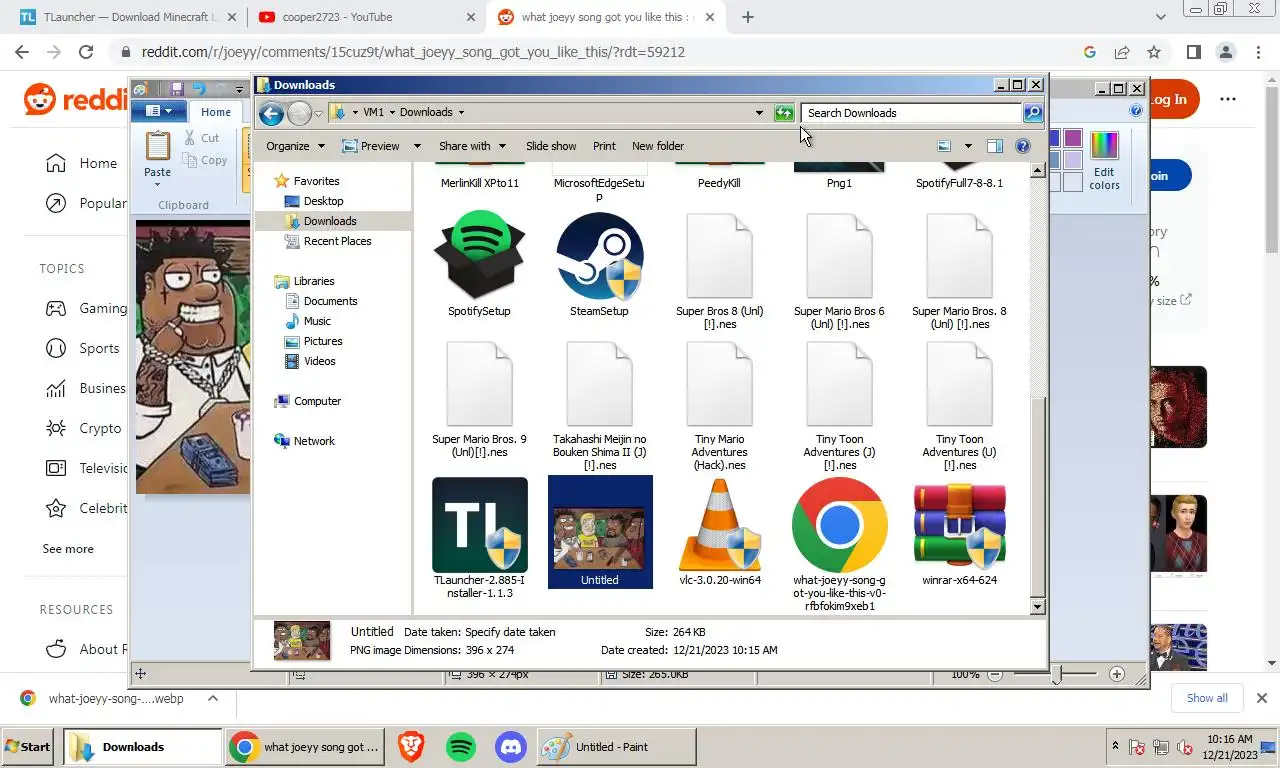Screen dimensions: 1280x768
Task: Create a New folder from toolbar
Action: pos(658,146)
